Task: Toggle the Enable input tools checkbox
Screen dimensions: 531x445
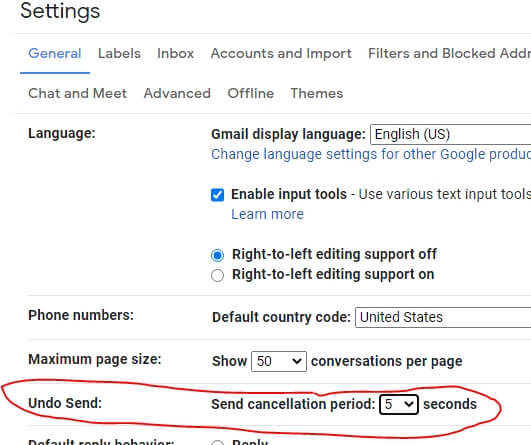Action: pyautogui.click(x=217, y=195)
